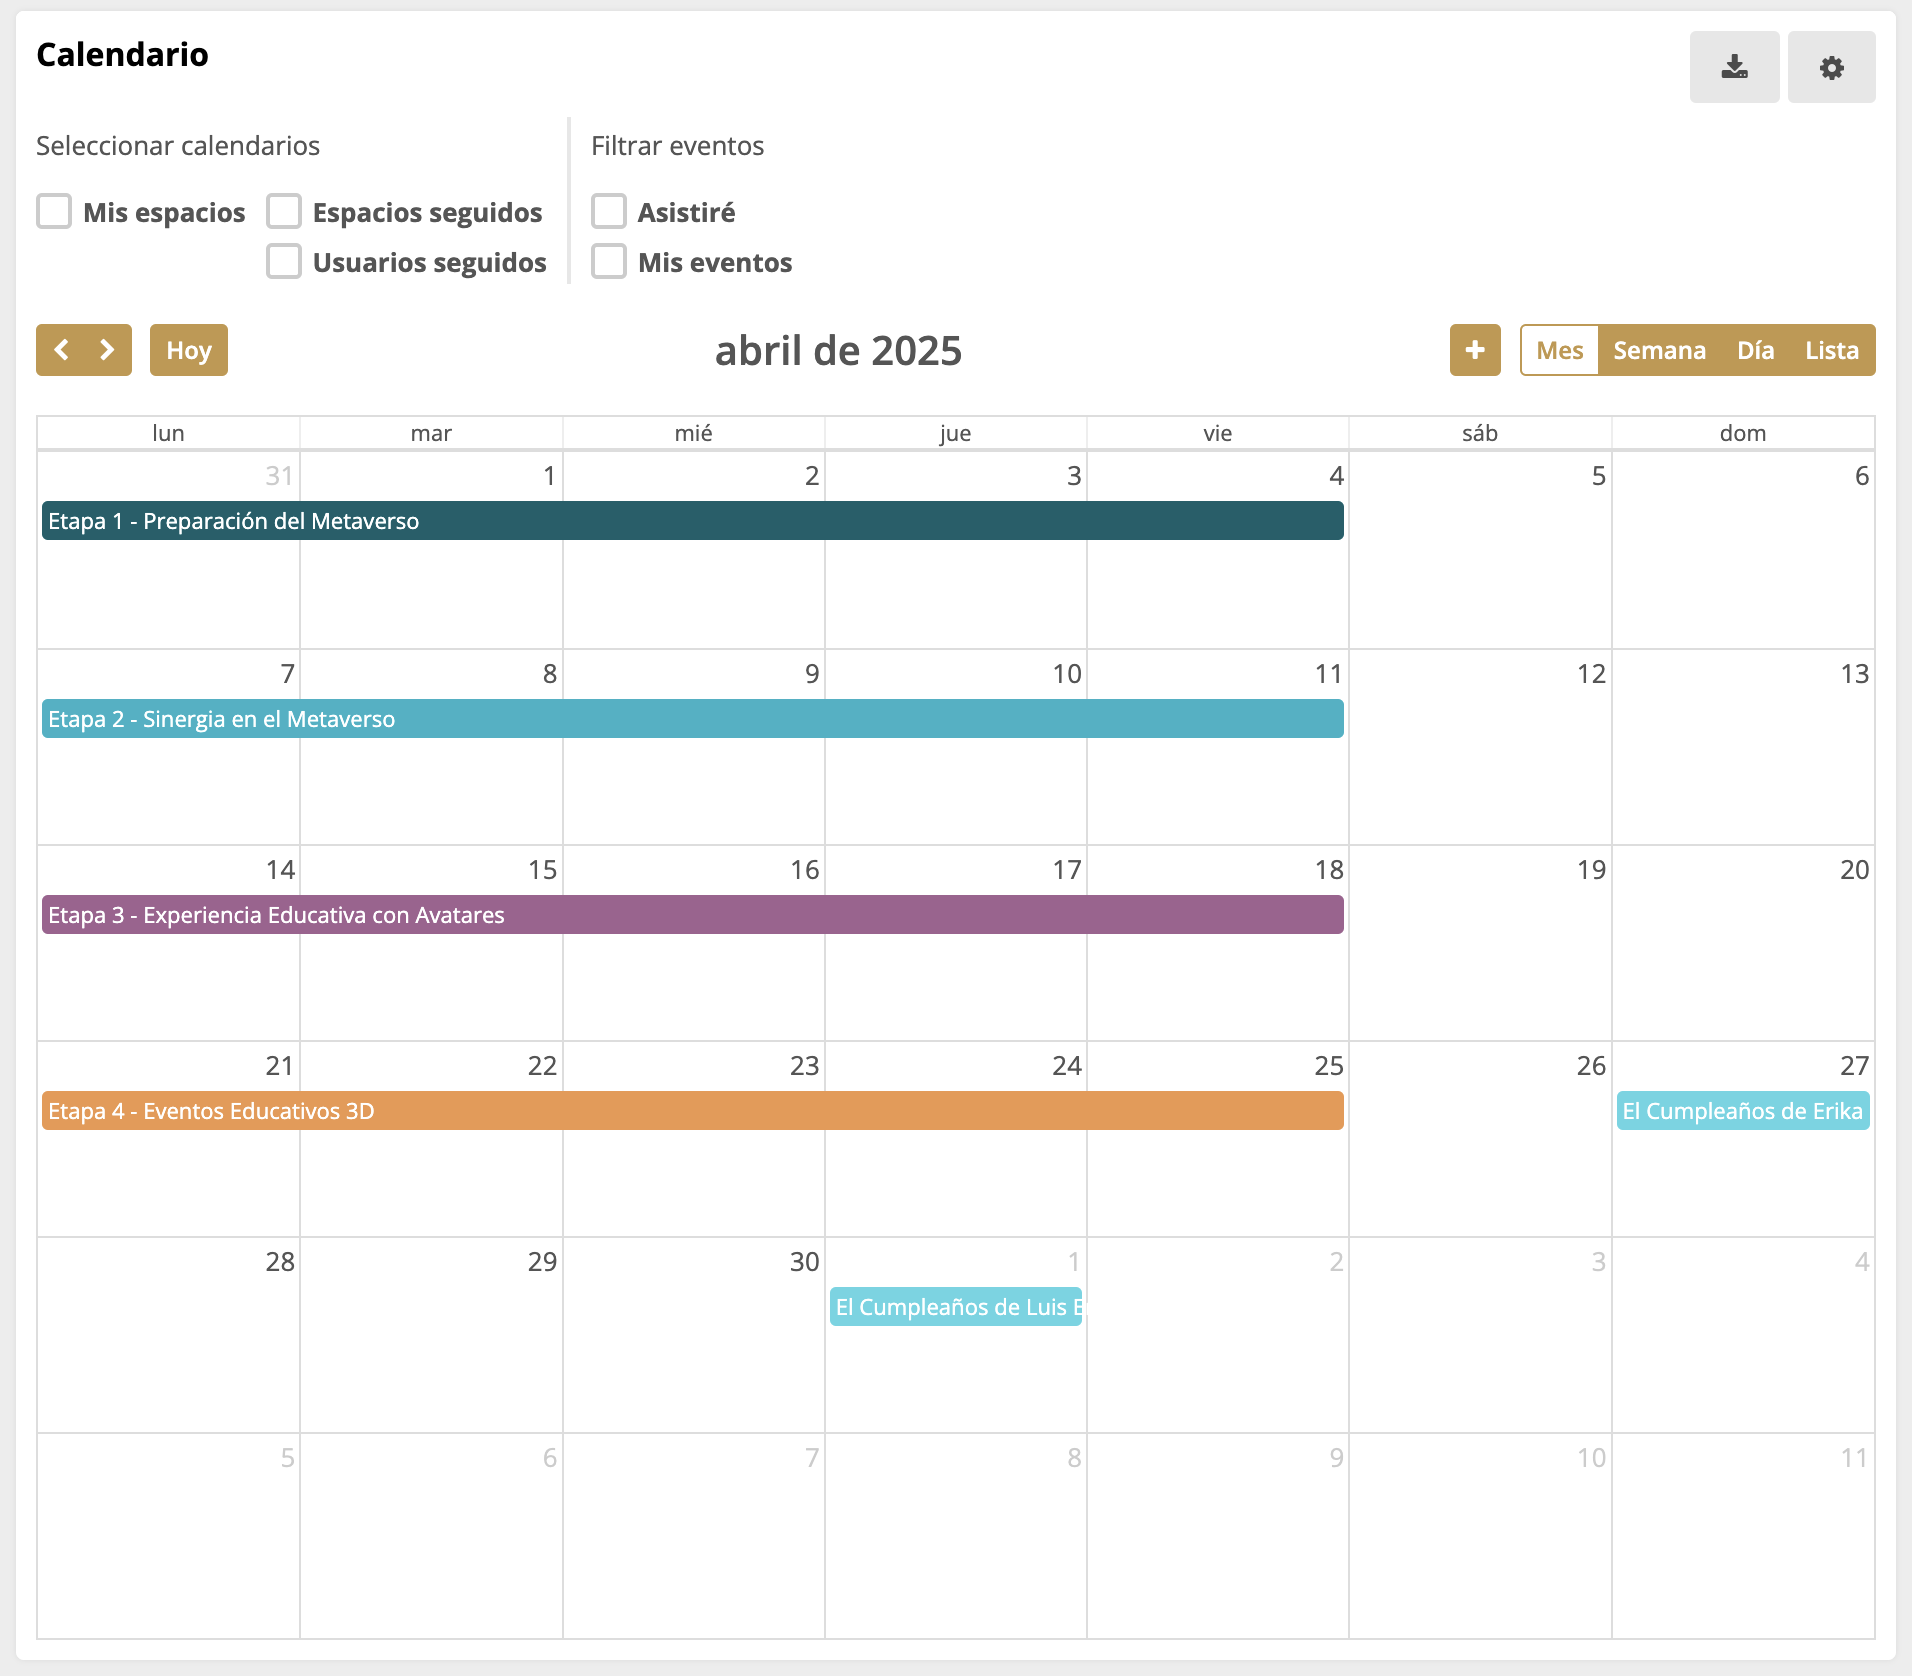
Task: Open Etapa 3 - Experiencia Educativa con Avatares
Action: point(692,915)
